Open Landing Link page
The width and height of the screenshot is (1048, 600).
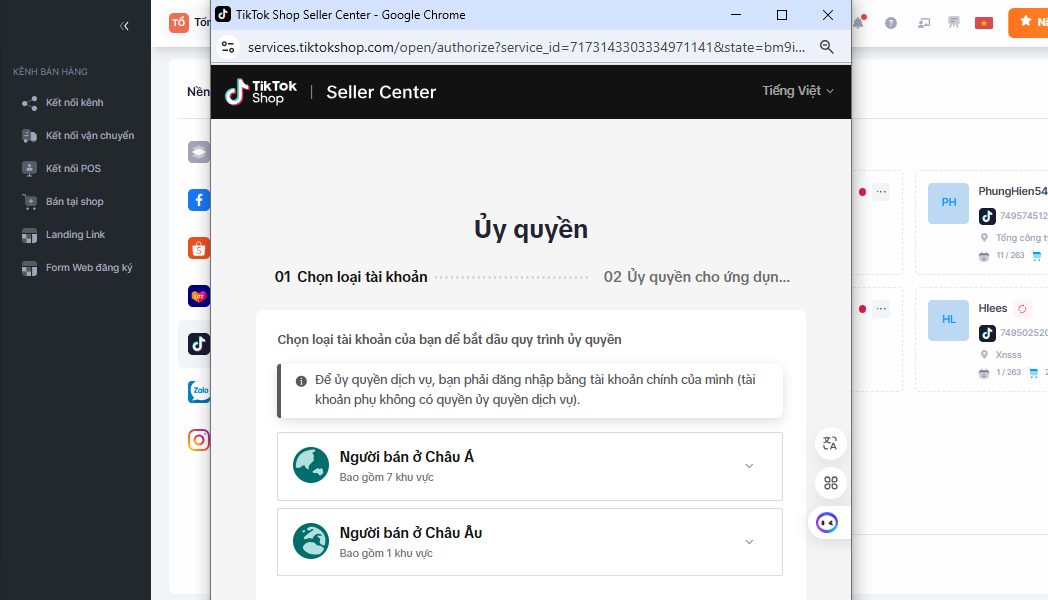(x=75, y=235)
